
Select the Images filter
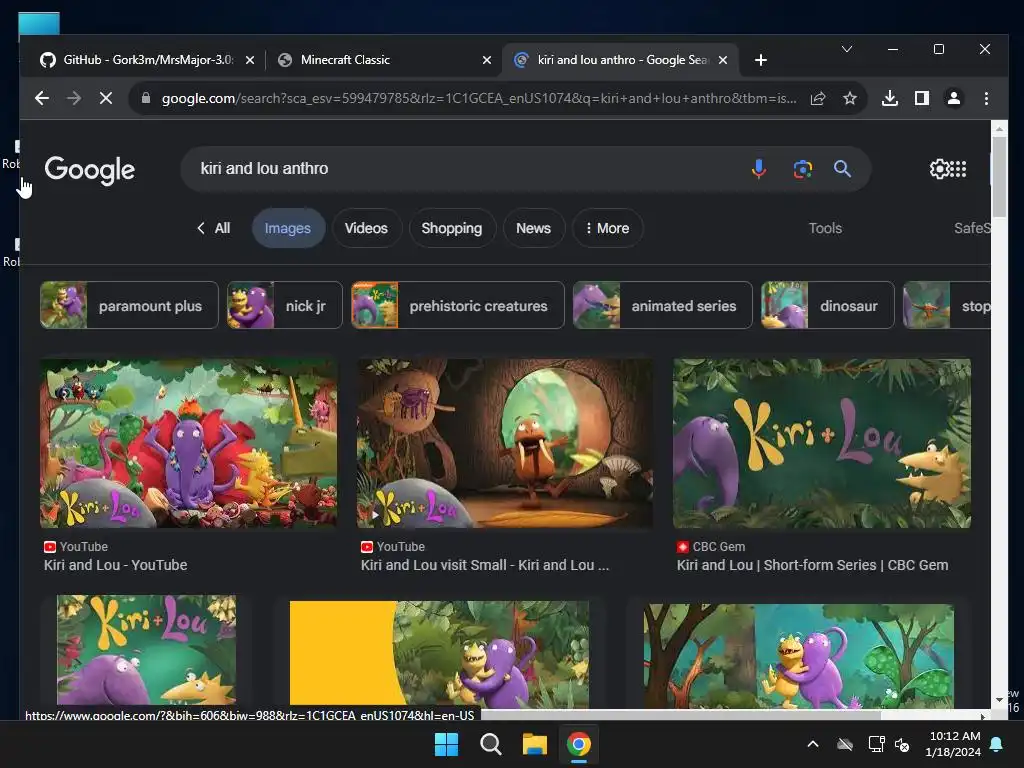click(x=288, y=228)
